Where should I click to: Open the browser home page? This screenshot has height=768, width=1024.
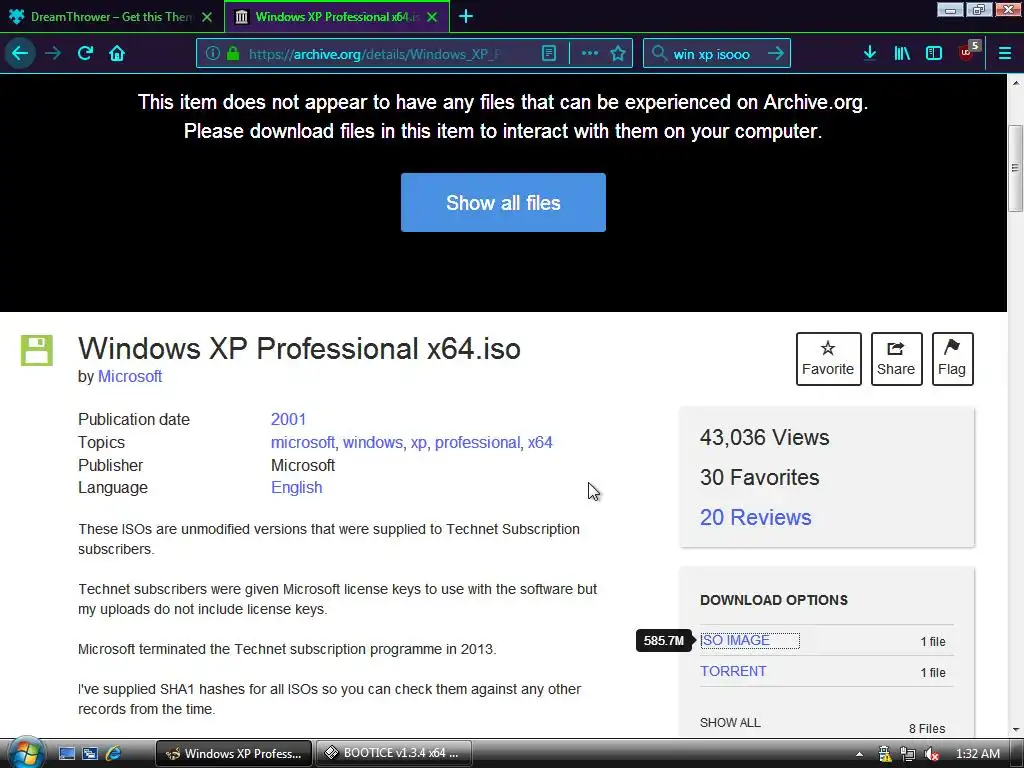(x=117, y=54)
